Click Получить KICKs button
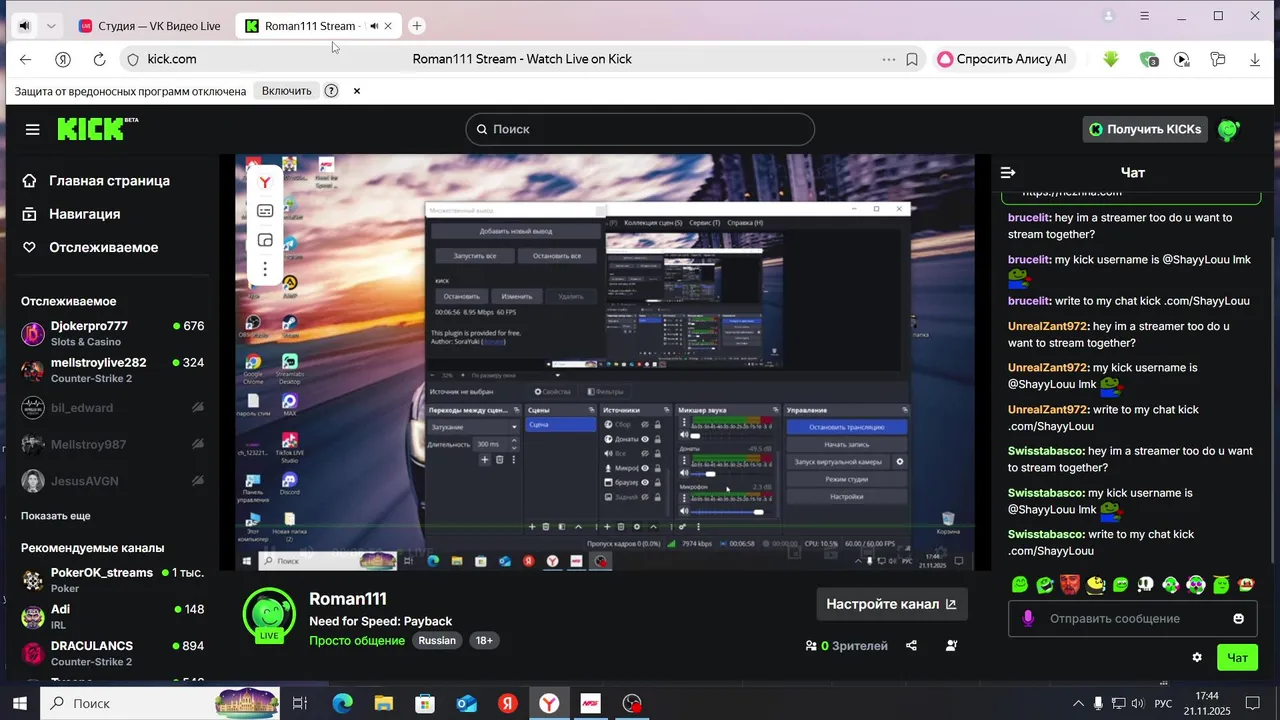Screen dimensions: 1280x720 tap(1145, 129)
